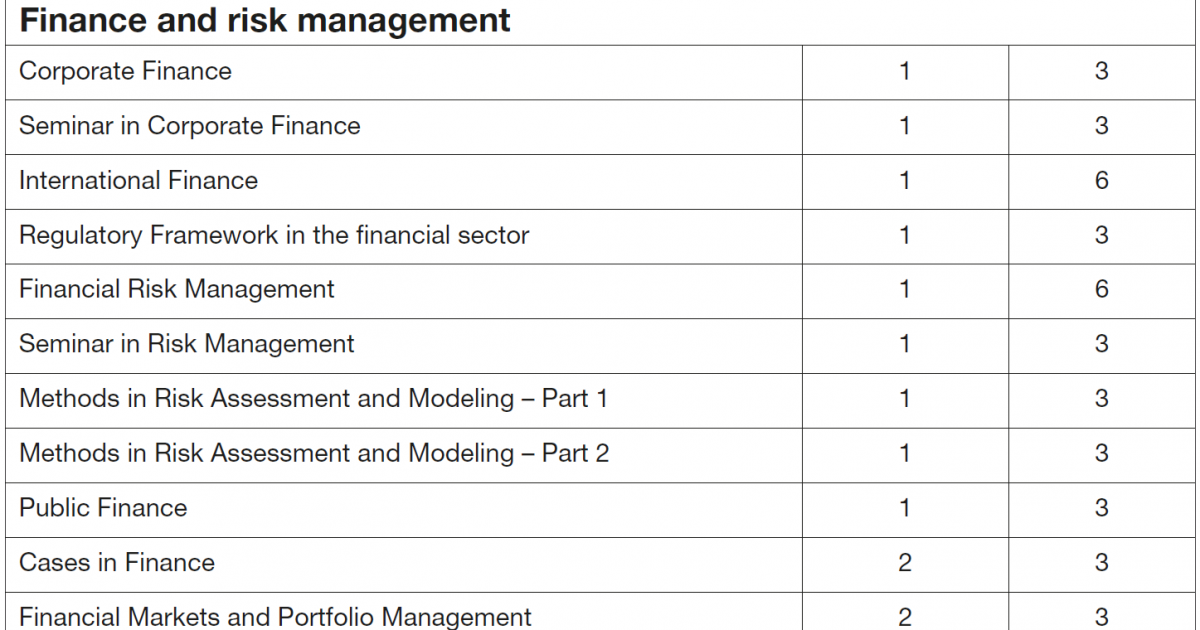Screen dimensions: 1200x630
Task: Select Methods in Risk Assessment Part 2
Action: click(x=314, y=454)
